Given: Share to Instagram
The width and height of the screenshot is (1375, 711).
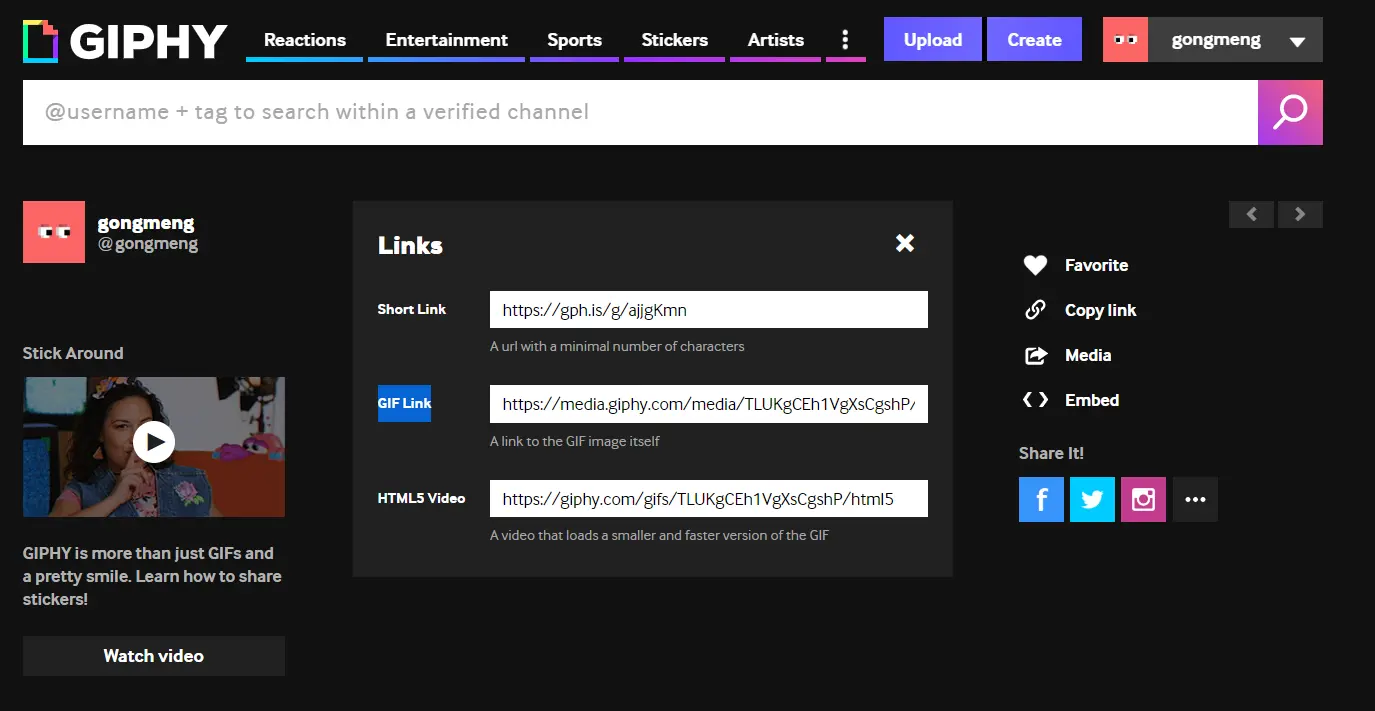Looking at the screenshot, I should tap(1144, 499).
